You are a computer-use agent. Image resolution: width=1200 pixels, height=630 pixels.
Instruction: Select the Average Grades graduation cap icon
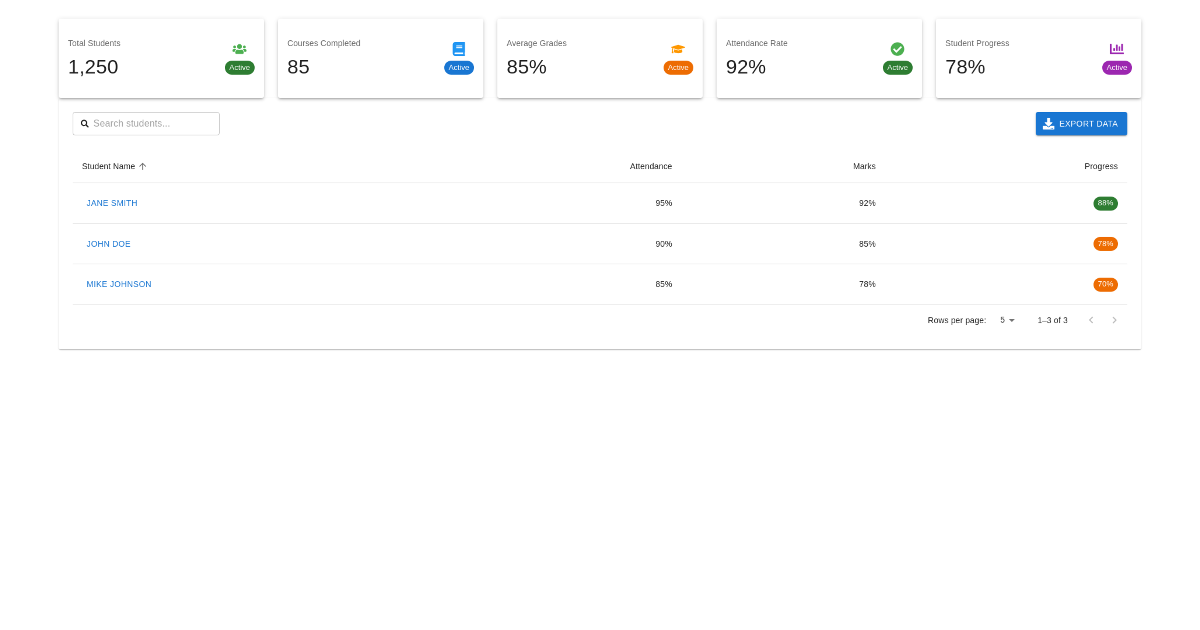point(678,48)
